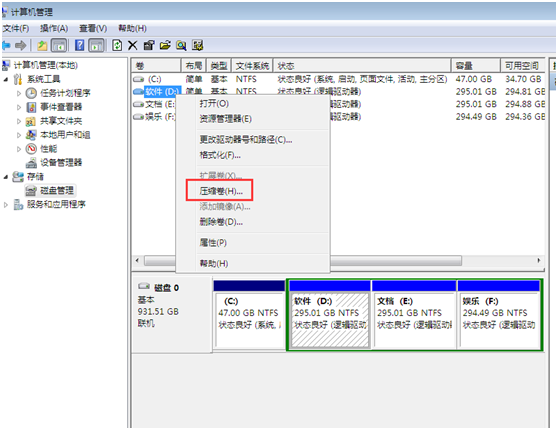Click the Back arrow toolbar icon
The height and width of the screenshot is (430, 558).
6,45
